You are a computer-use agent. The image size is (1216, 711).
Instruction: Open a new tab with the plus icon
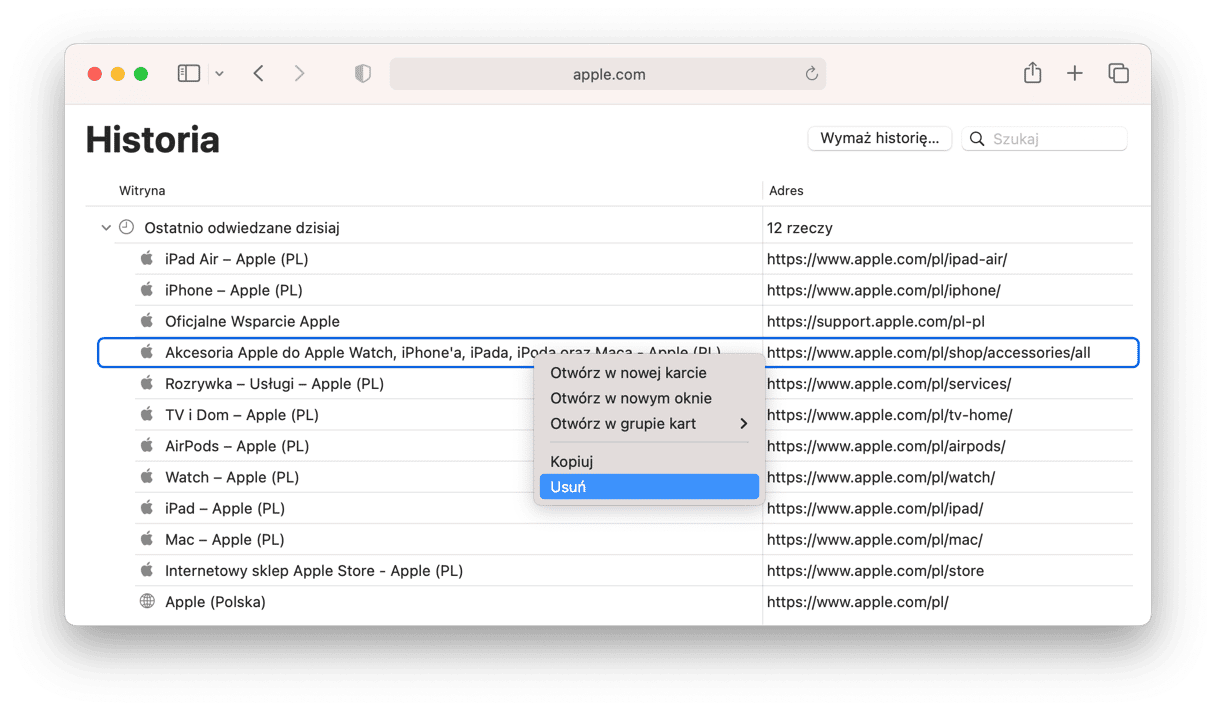pos(1074,74)
